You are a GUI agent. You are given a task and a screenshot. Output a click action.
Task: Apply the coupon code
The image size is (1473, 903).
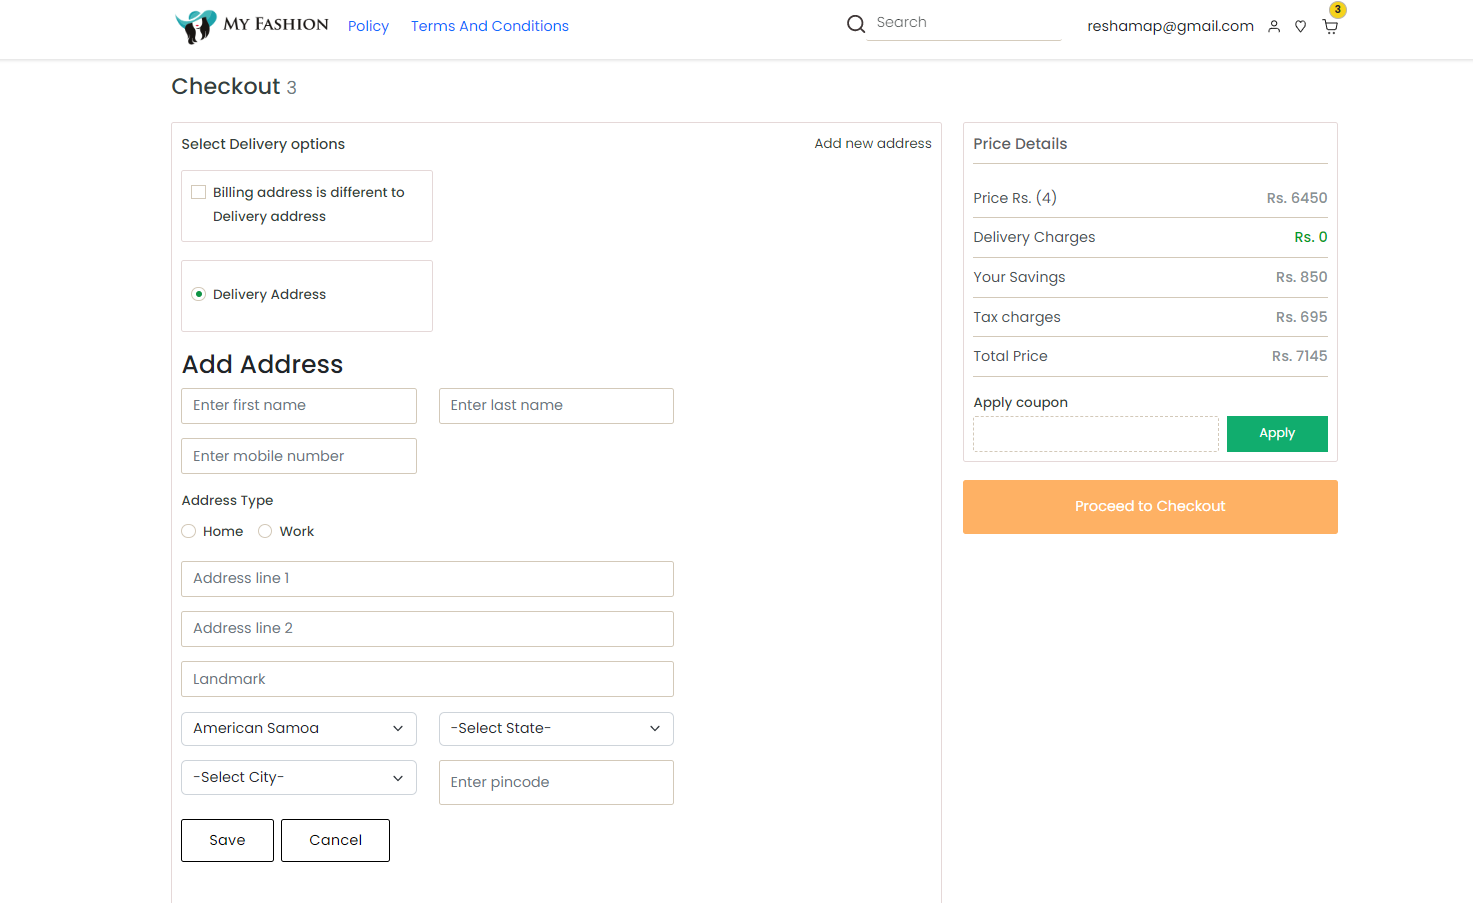[1277, 434]
